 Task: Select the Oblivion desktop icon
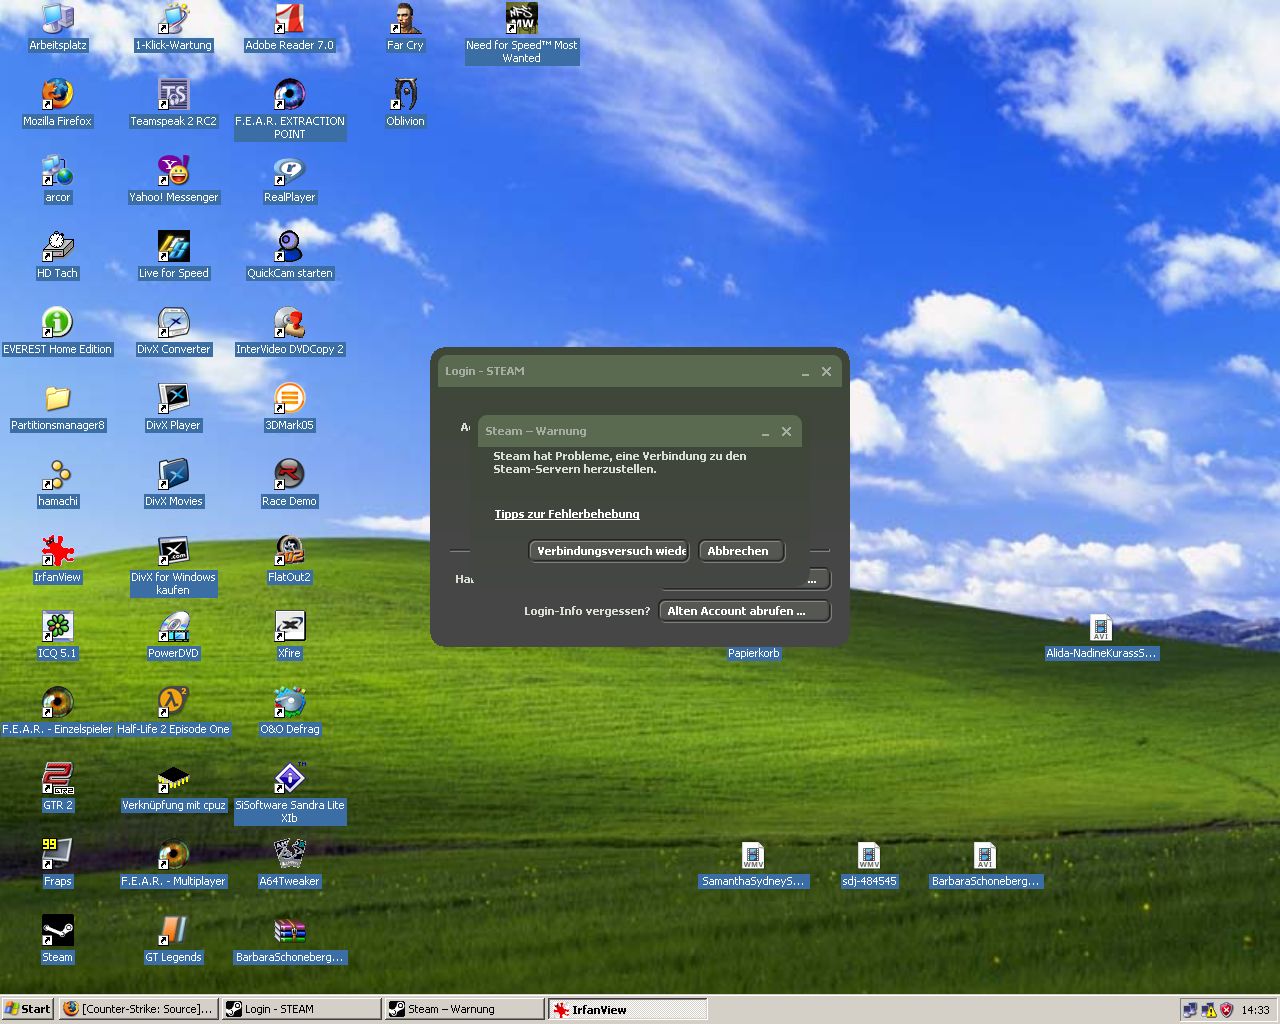click(x=405, y=104)
